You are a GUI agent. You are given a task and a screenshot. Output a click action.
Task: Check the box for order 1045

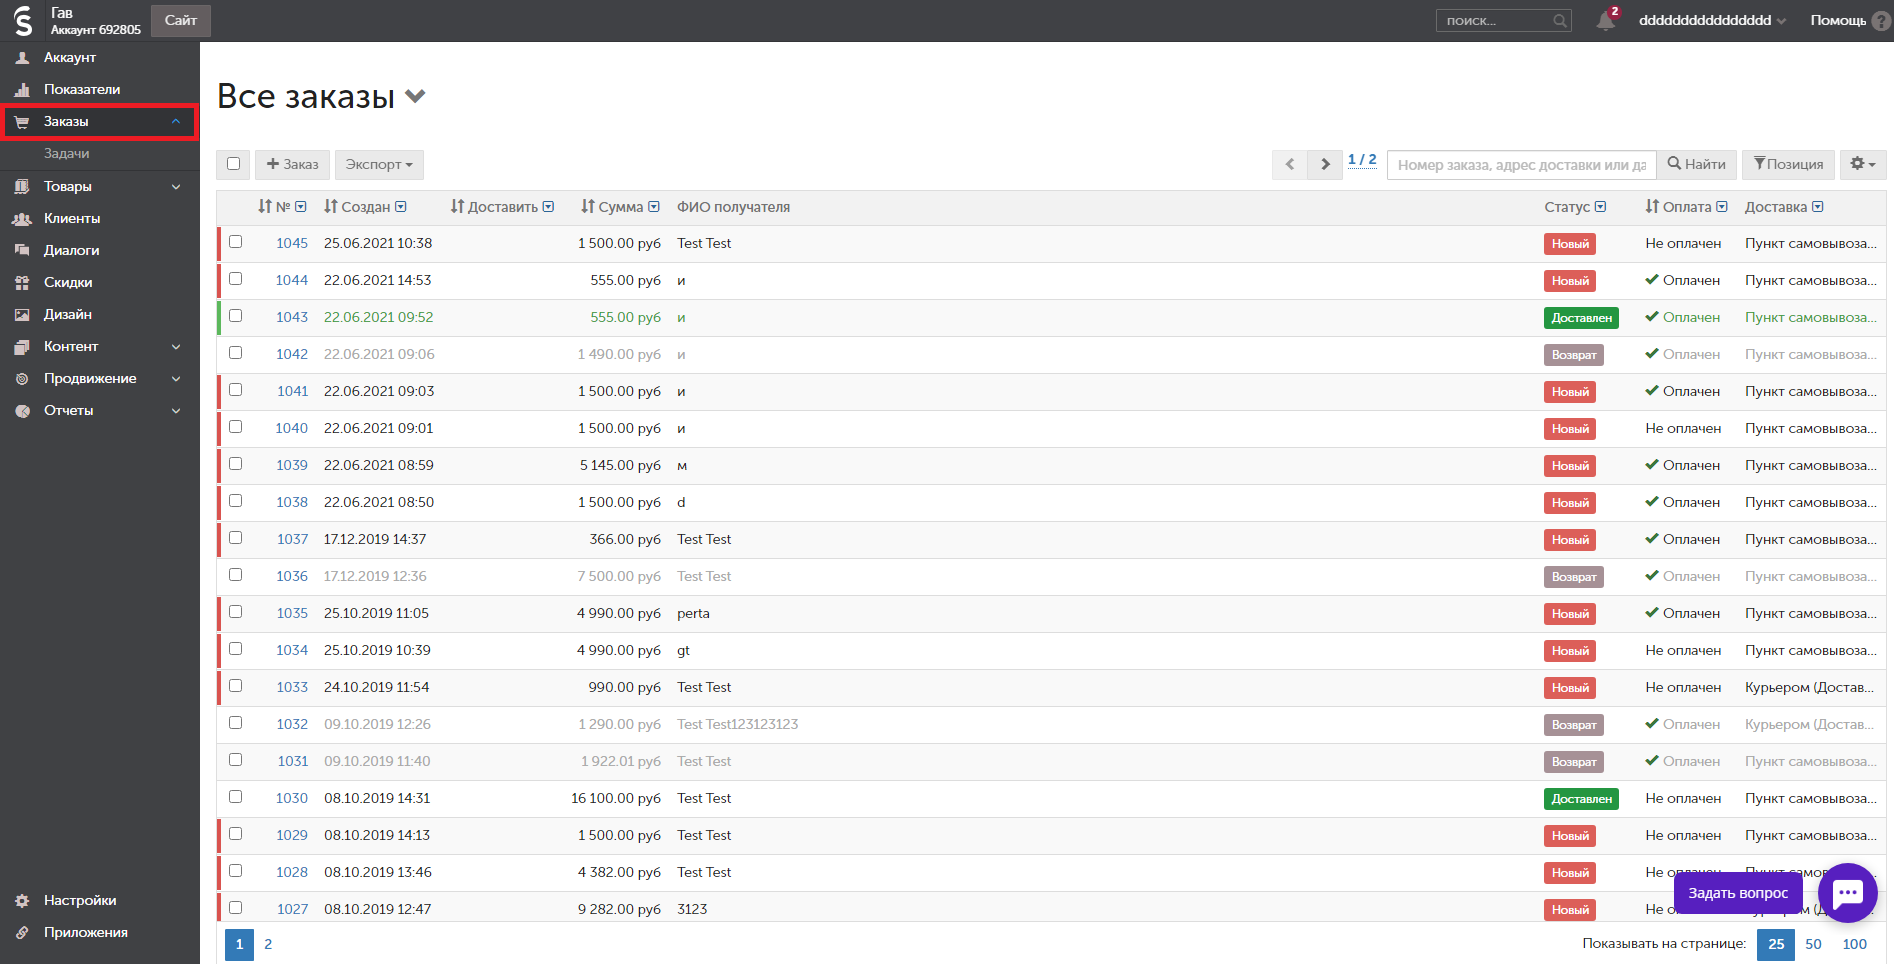pyautogui.click(x=235, y=242)
